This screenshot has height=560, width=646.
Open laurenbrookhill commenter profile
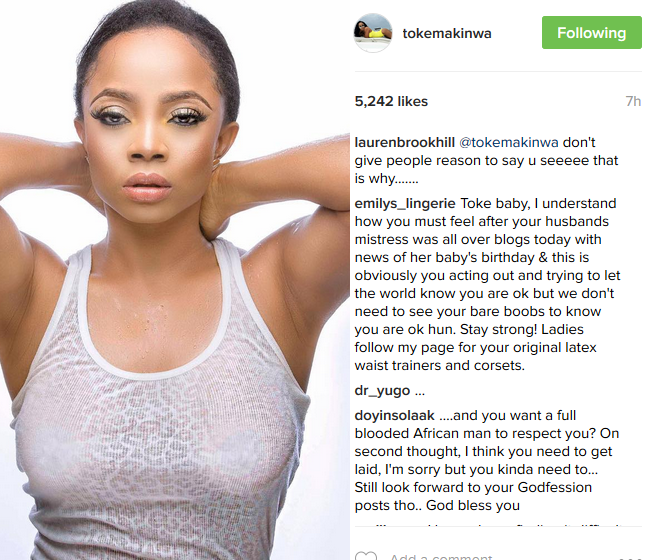tap(405, 143)
